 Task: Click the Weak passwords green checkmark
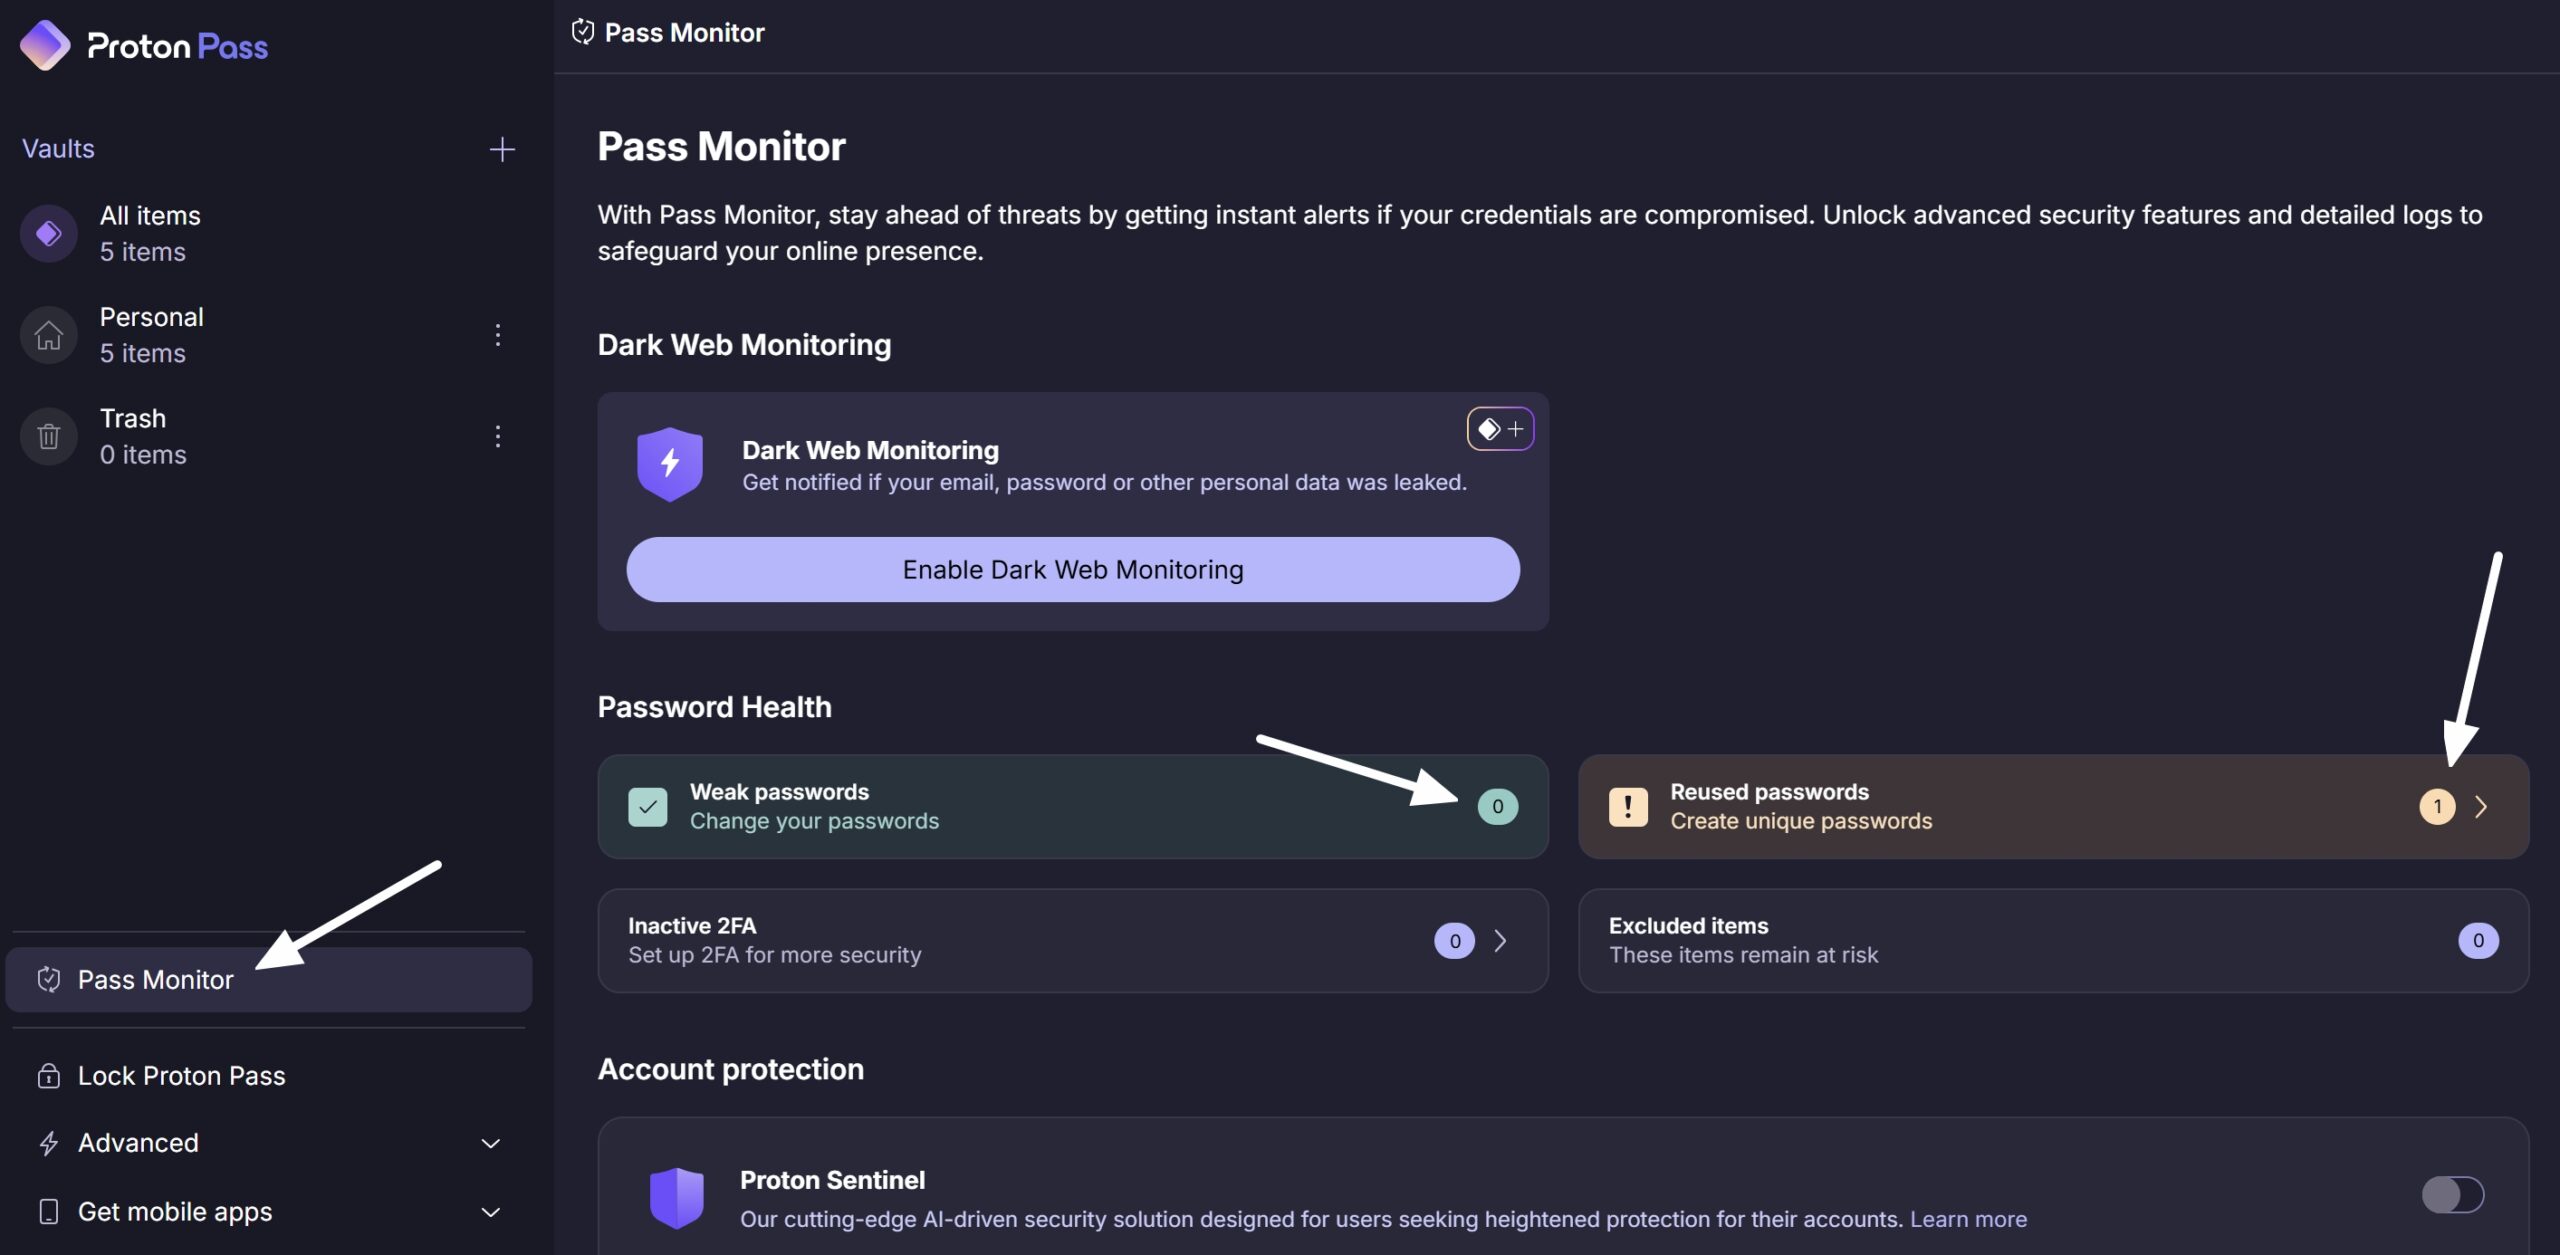click(647, 806)
